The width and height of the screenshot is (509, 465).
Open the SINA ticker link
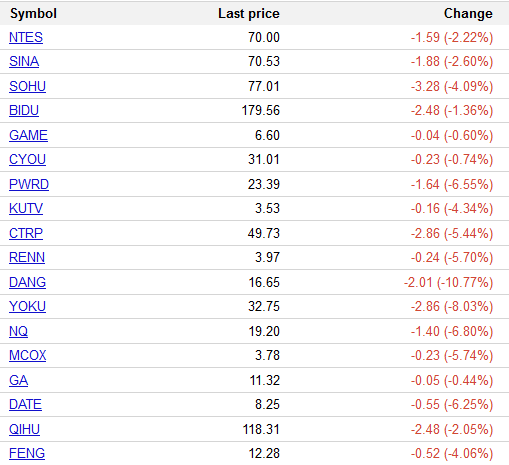coord(24,62)
